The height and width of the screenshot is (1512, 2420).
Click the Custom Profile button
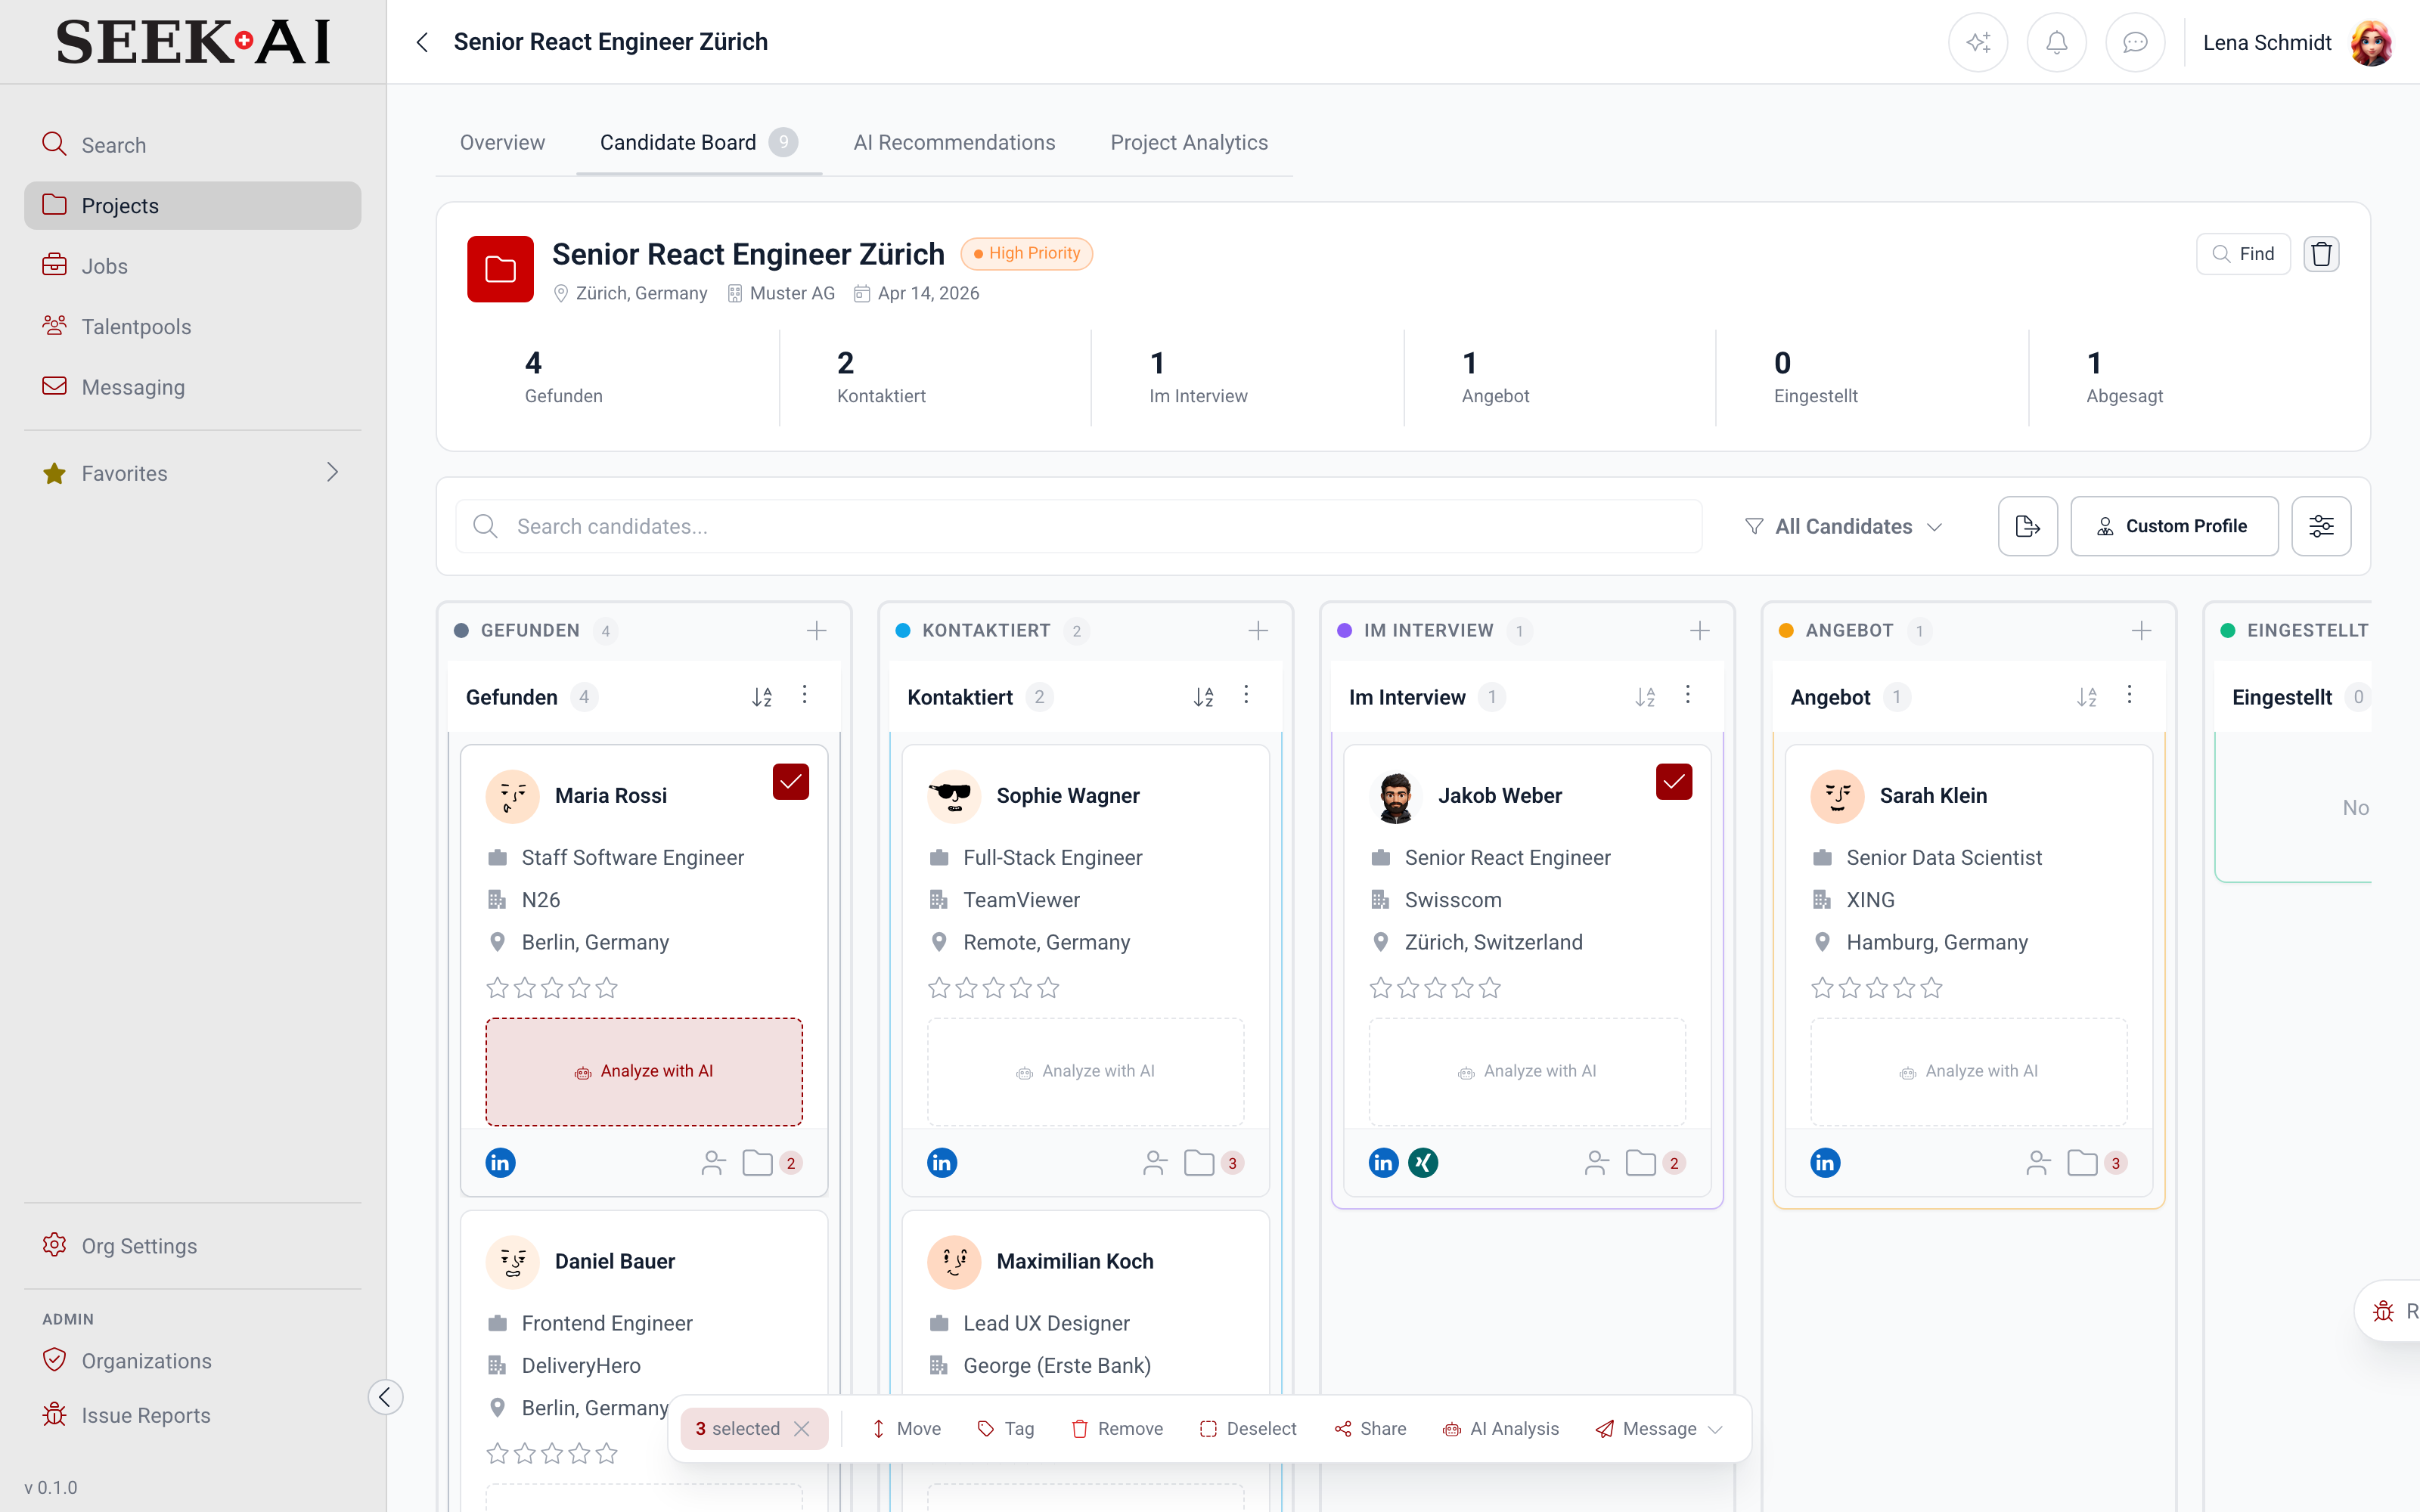pyautogui.click(x=2174, y=526)
